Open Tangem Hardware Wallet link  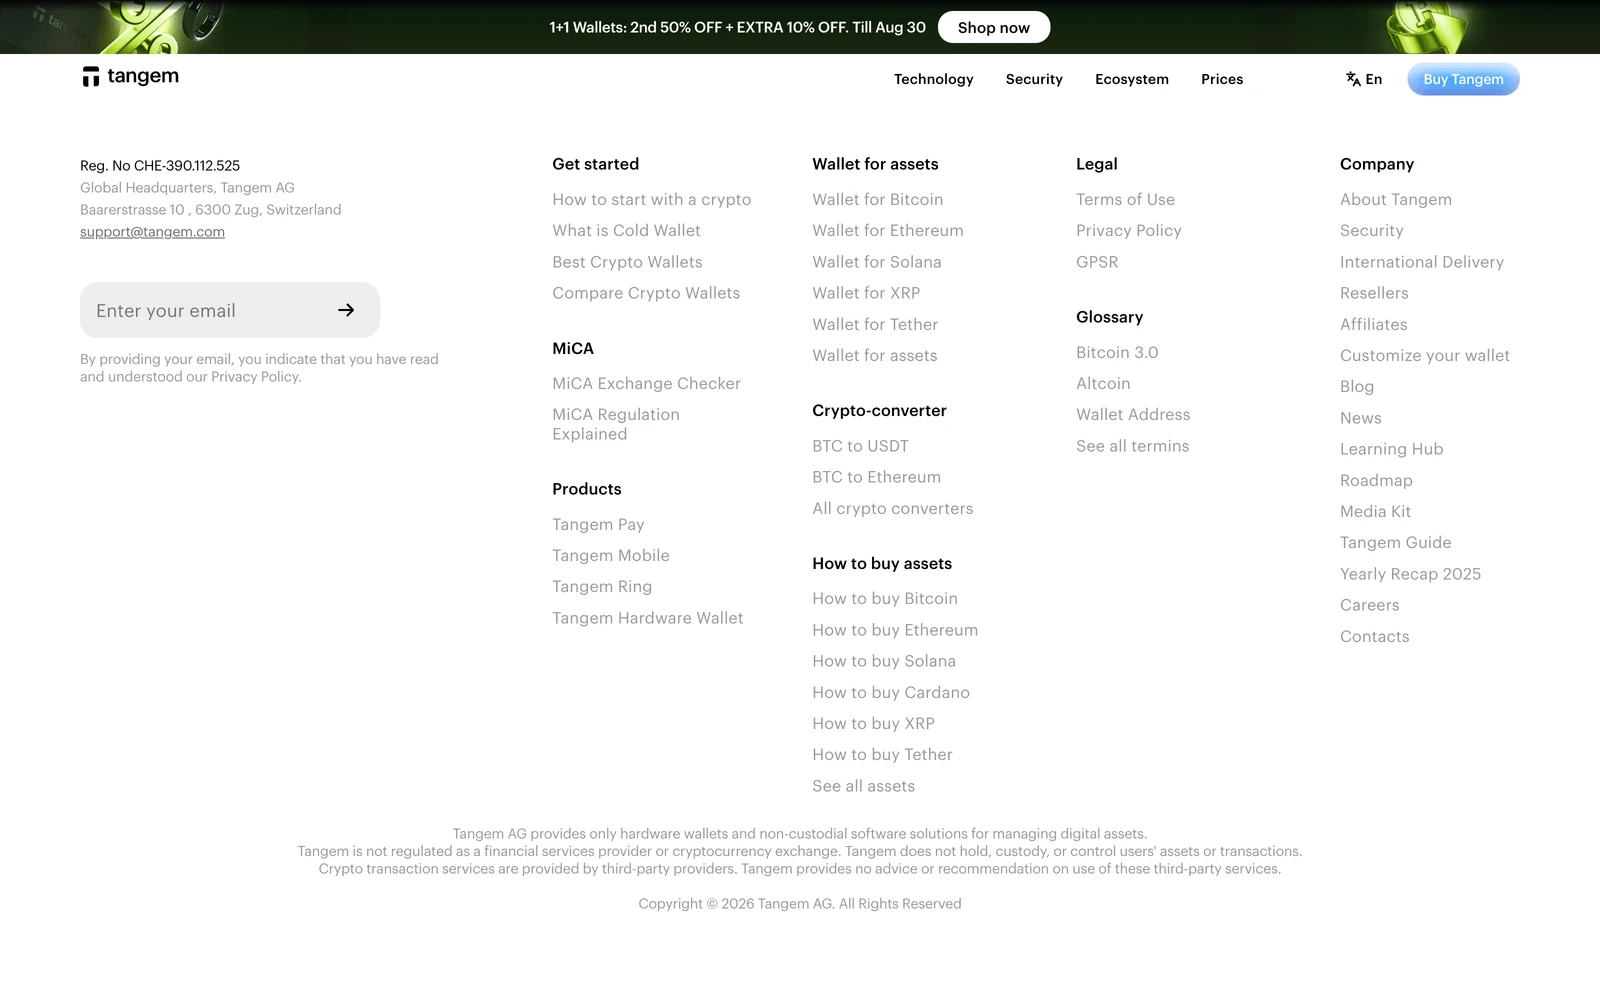point(647,618)
